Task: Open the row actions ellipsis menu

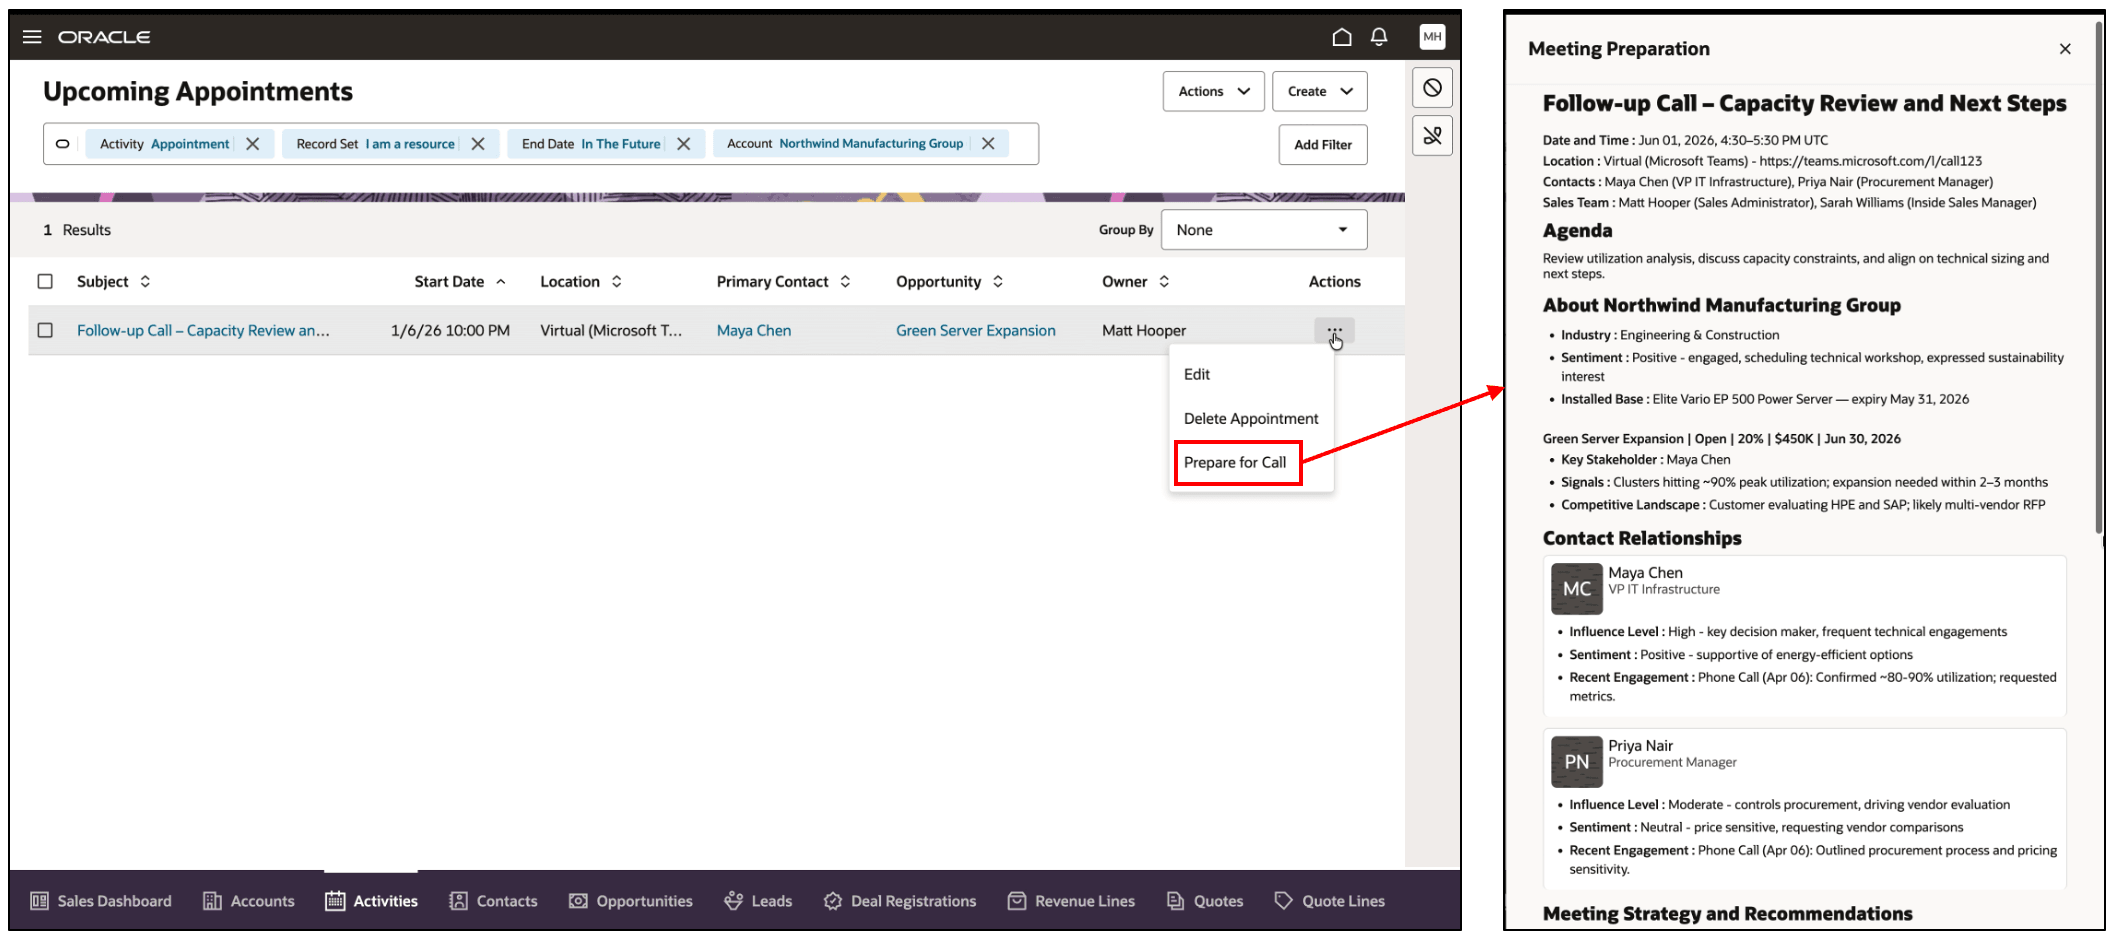Action: pos(1334,330)
